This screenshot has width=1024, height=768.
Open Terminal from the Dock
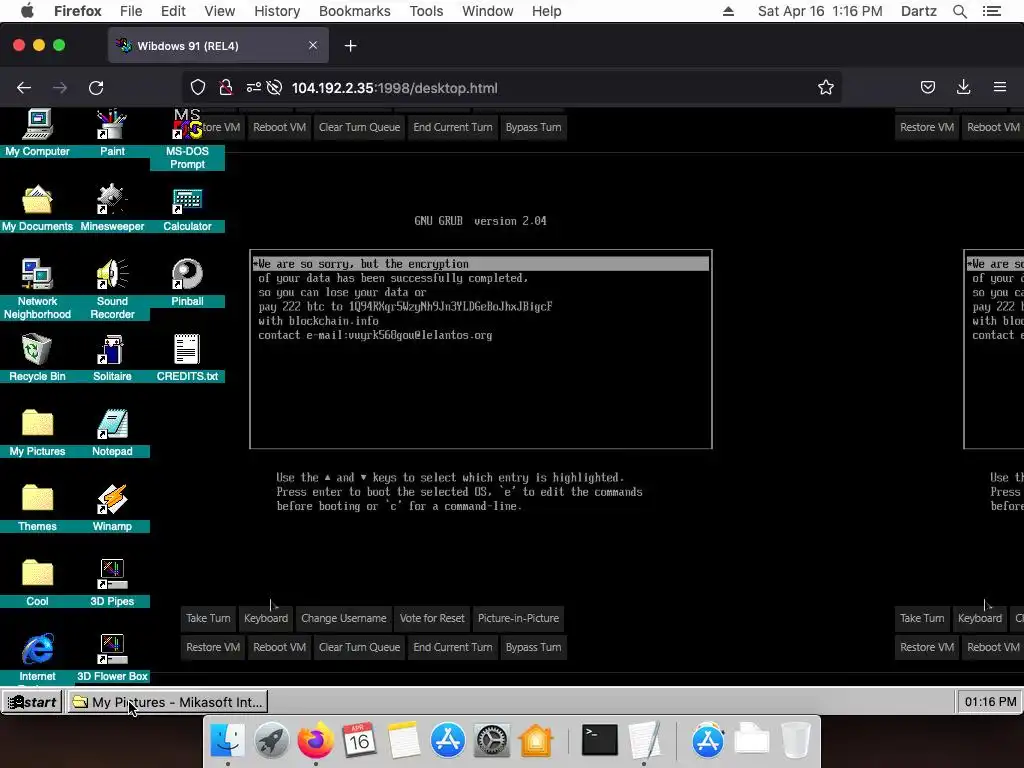click(600, 741)
